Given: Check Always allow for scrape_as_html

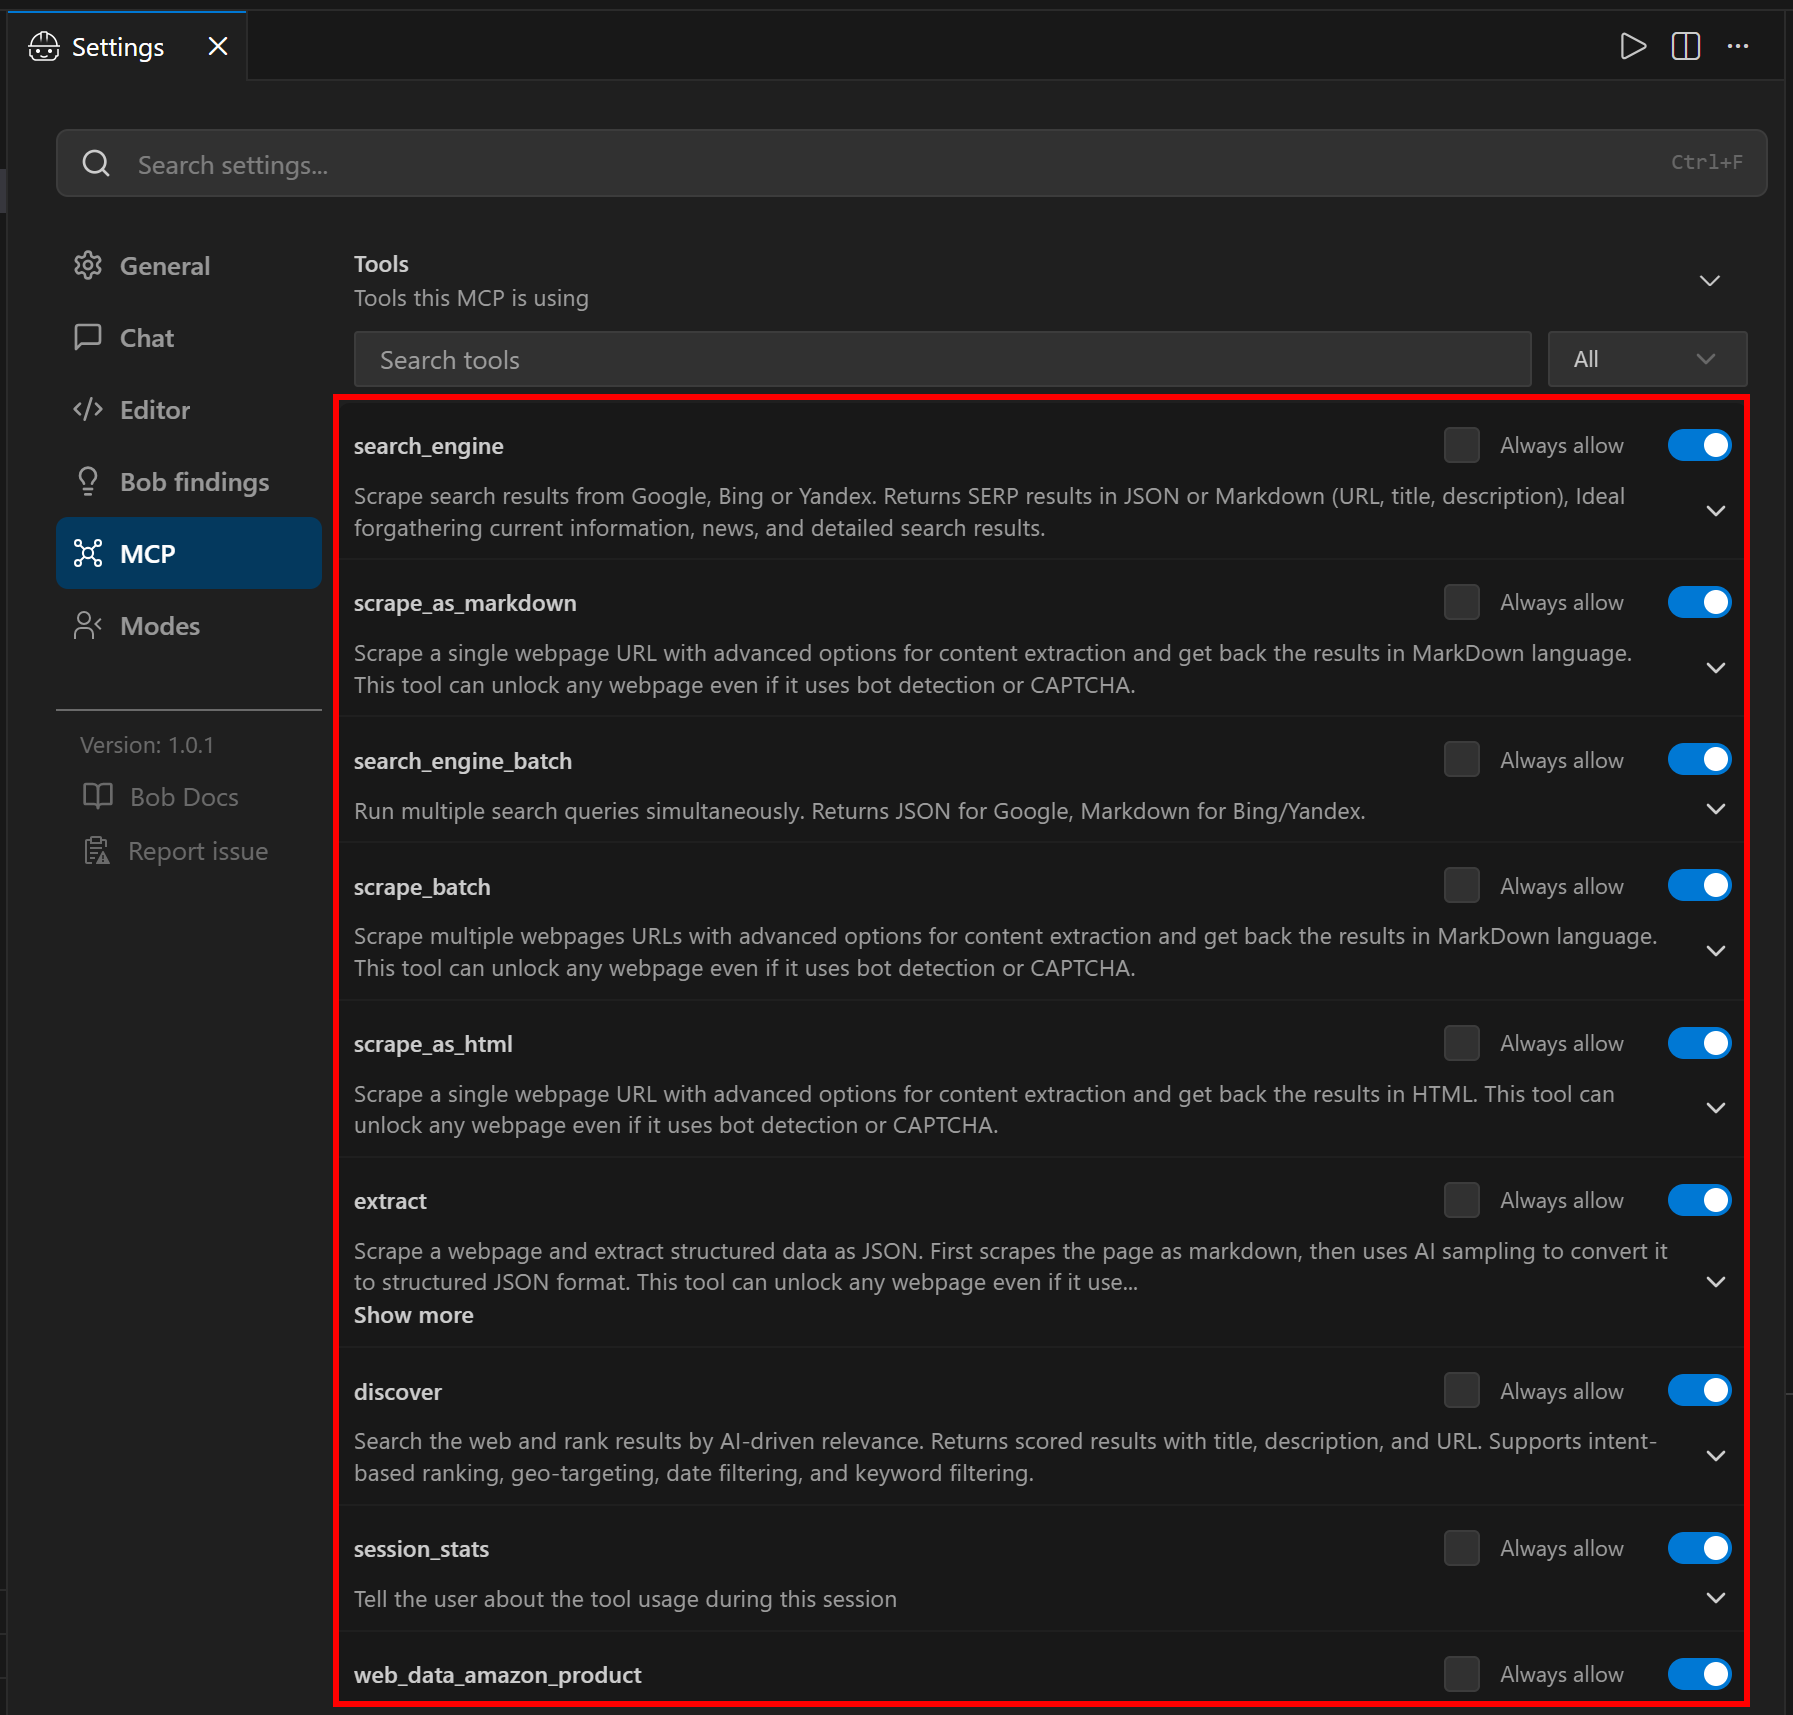Looking at the screenshot, I should [1462, 1043].
